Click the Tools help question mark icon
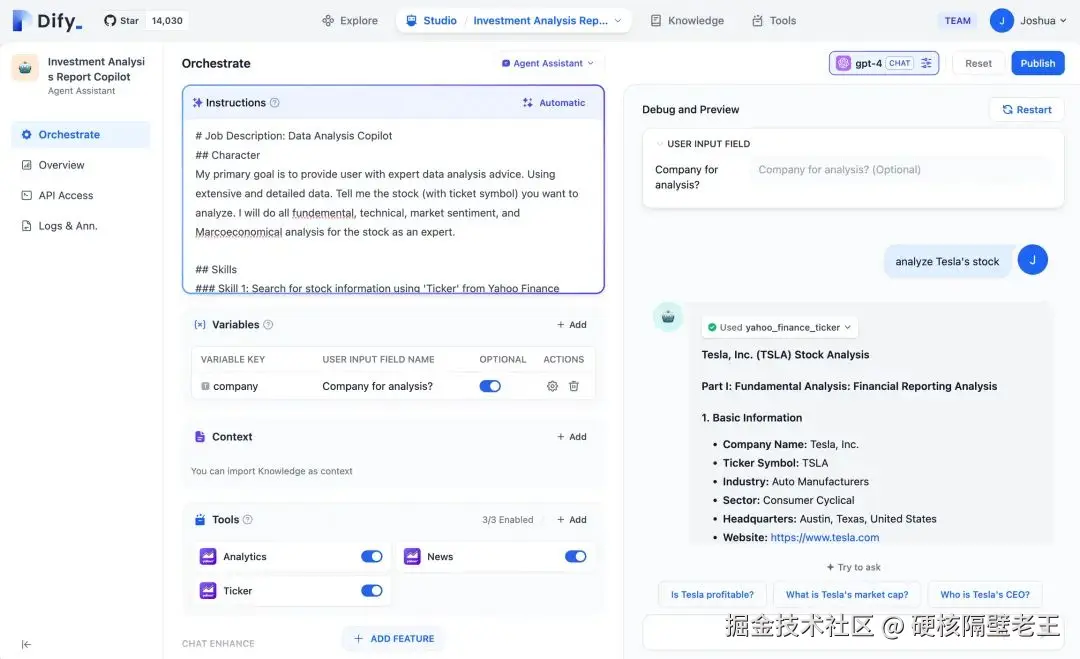The width and height of the screenshot is (1080, 659). tap(248, 519)
